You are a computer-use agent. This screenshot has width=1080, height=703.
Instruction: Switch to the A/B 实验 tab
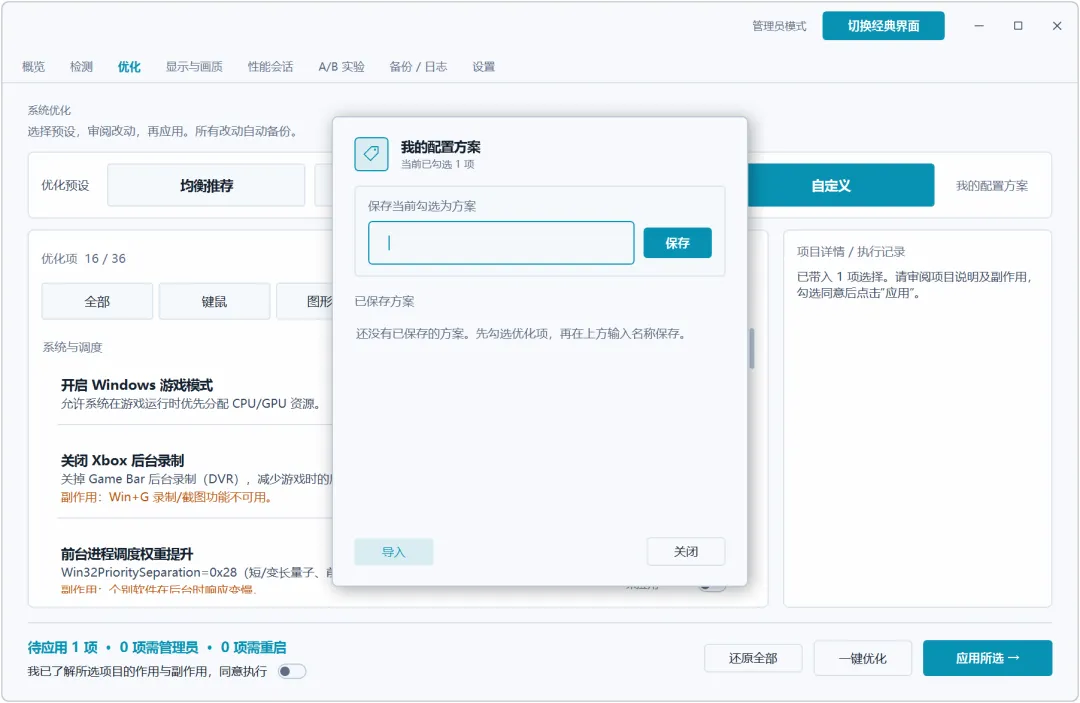pyautogui.click(x=342, y=67)
